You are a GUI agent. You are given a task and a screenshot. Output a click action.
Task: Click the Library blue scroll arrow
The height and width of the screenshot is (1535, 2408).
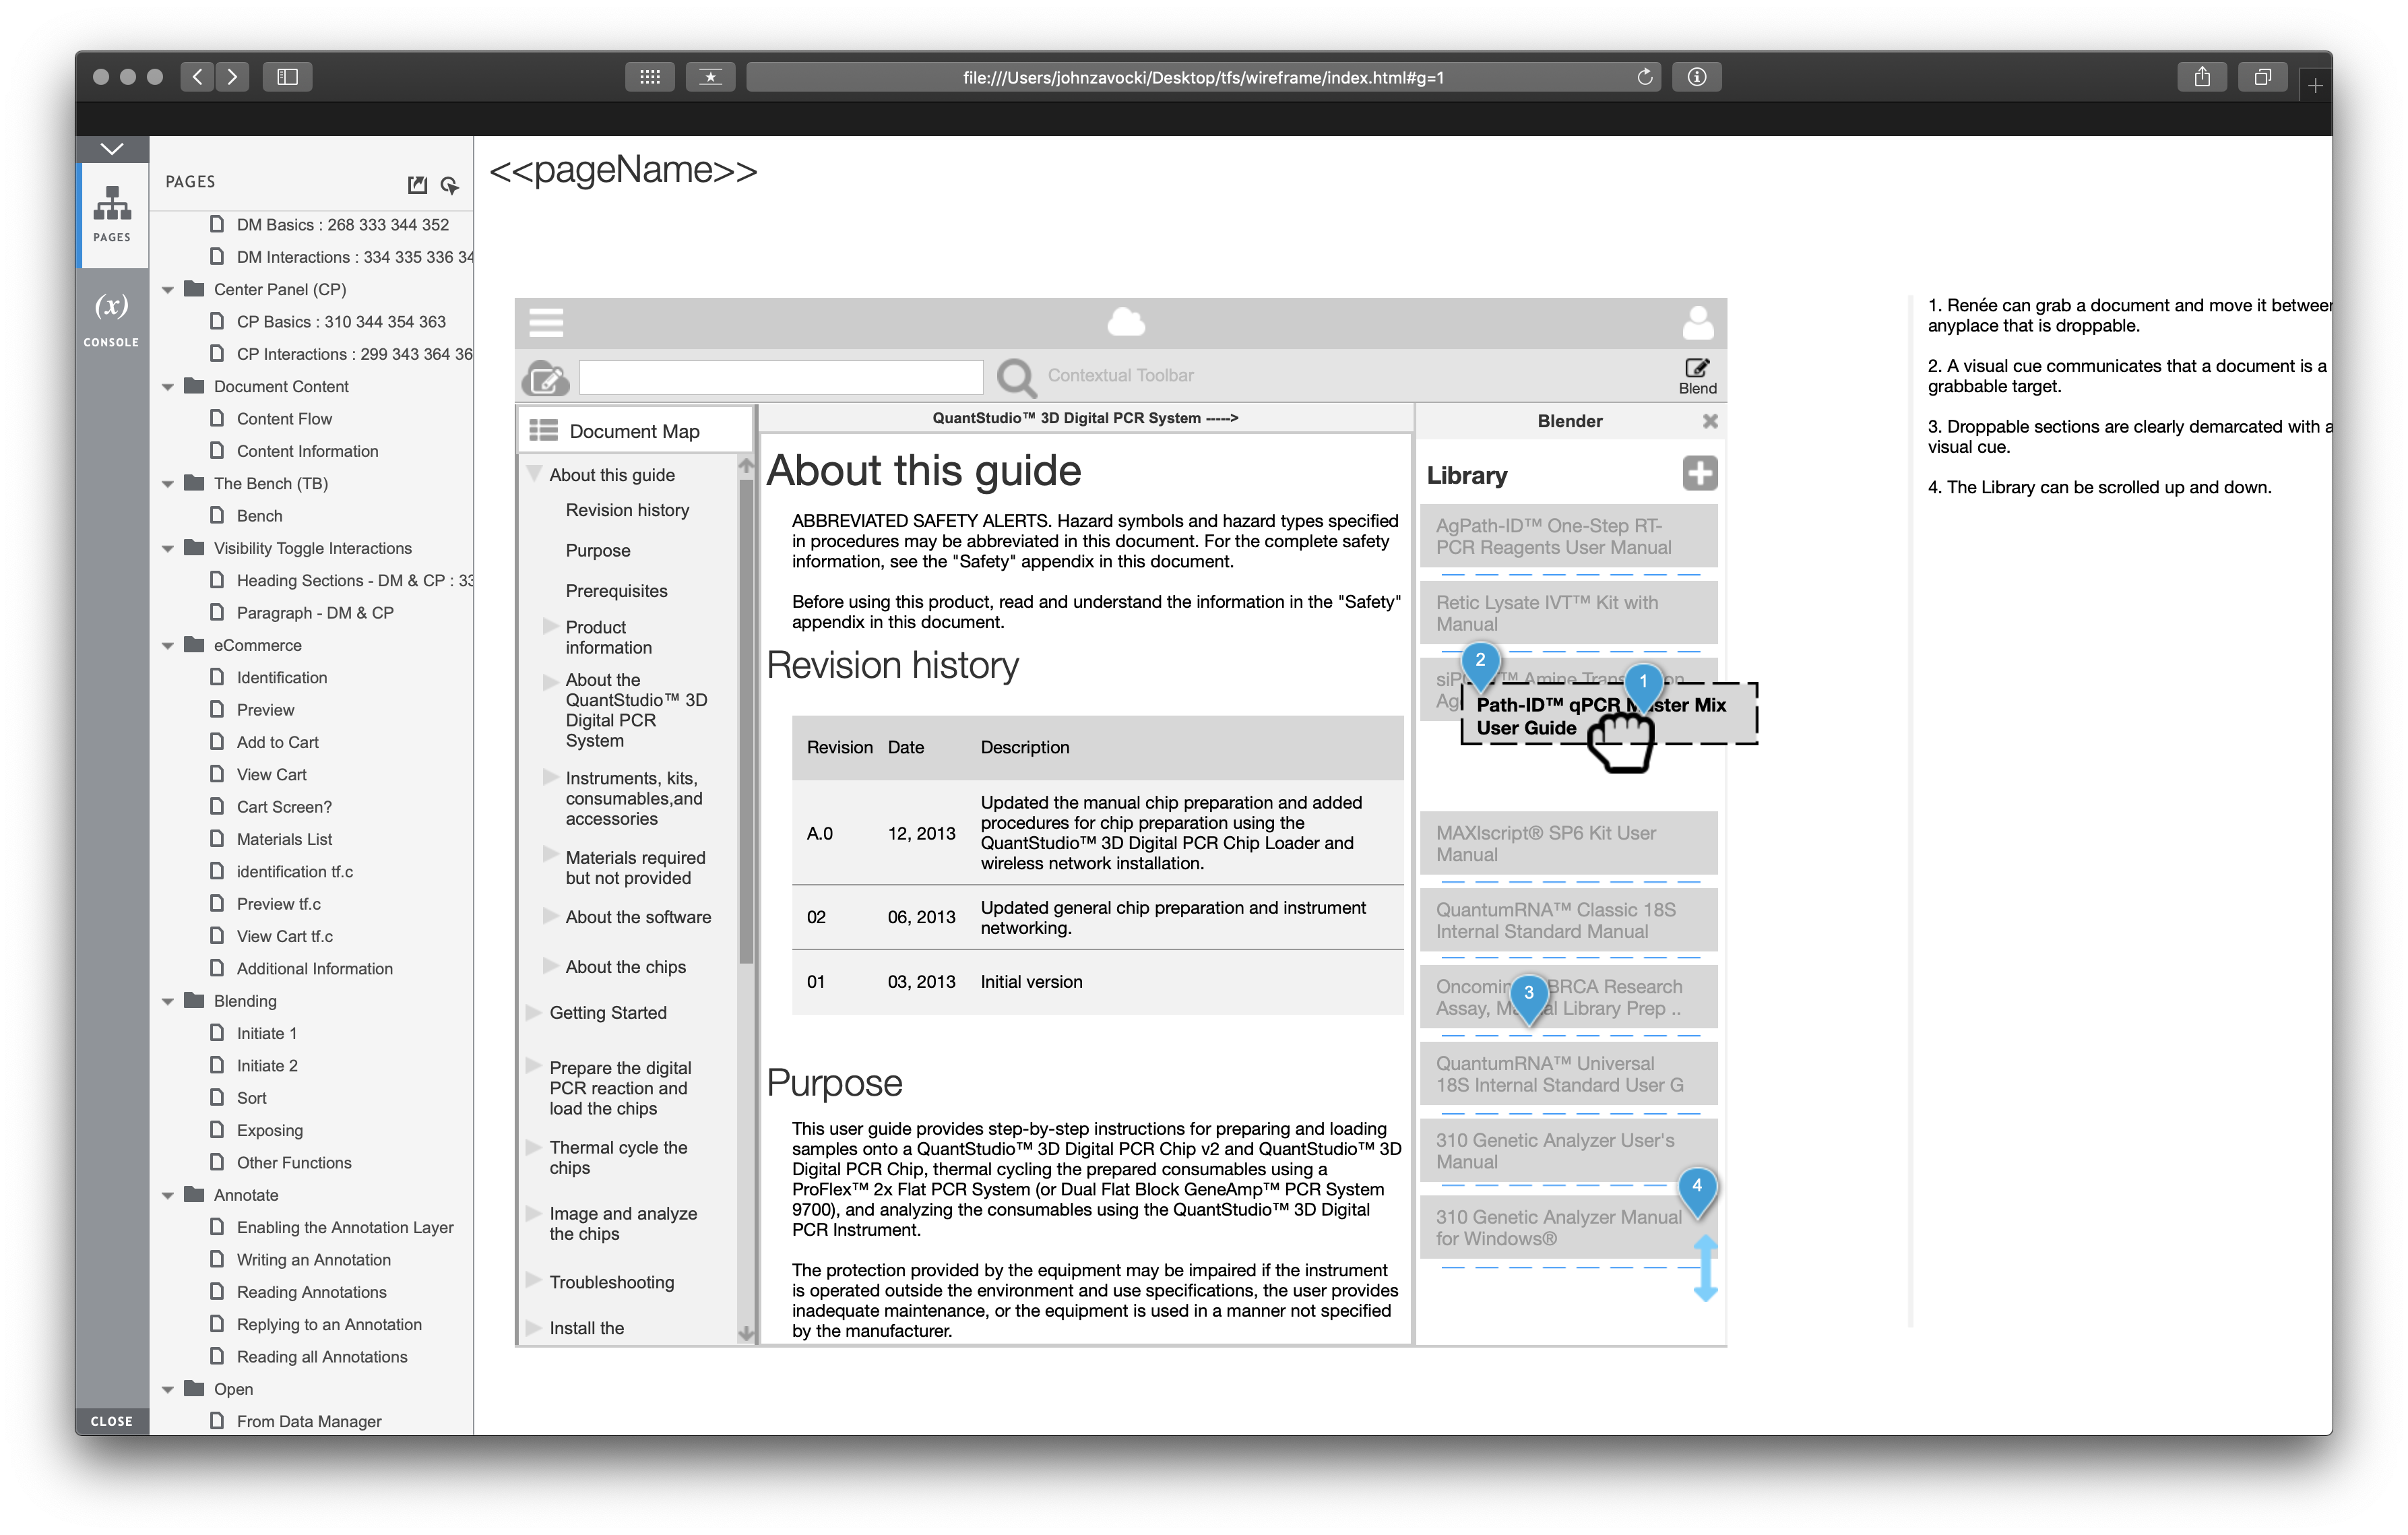(x=1705, y=1268)
